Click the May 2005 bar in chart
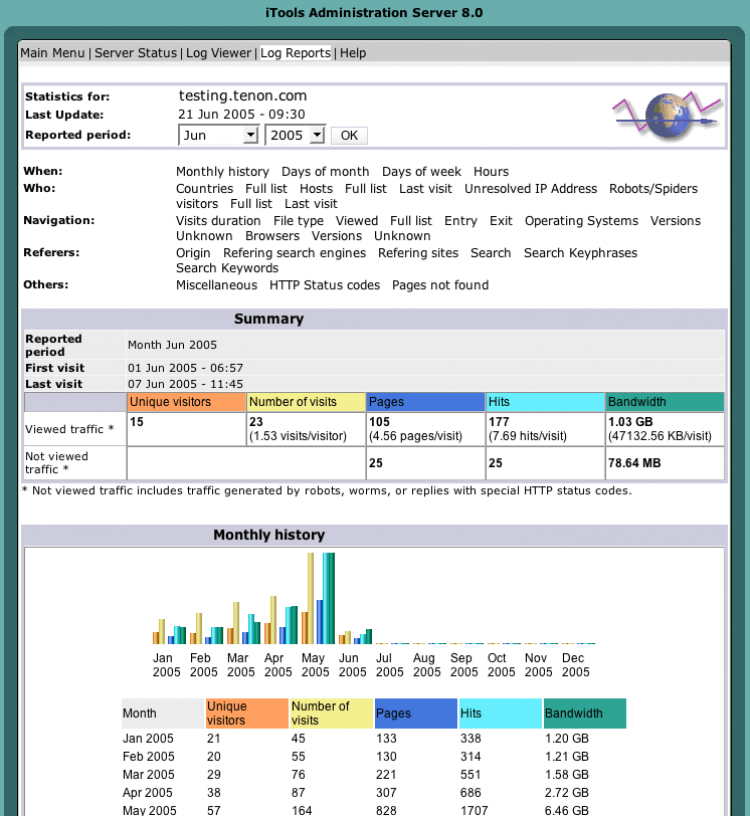This screenshot has width=750, height=816. (318, 598)
